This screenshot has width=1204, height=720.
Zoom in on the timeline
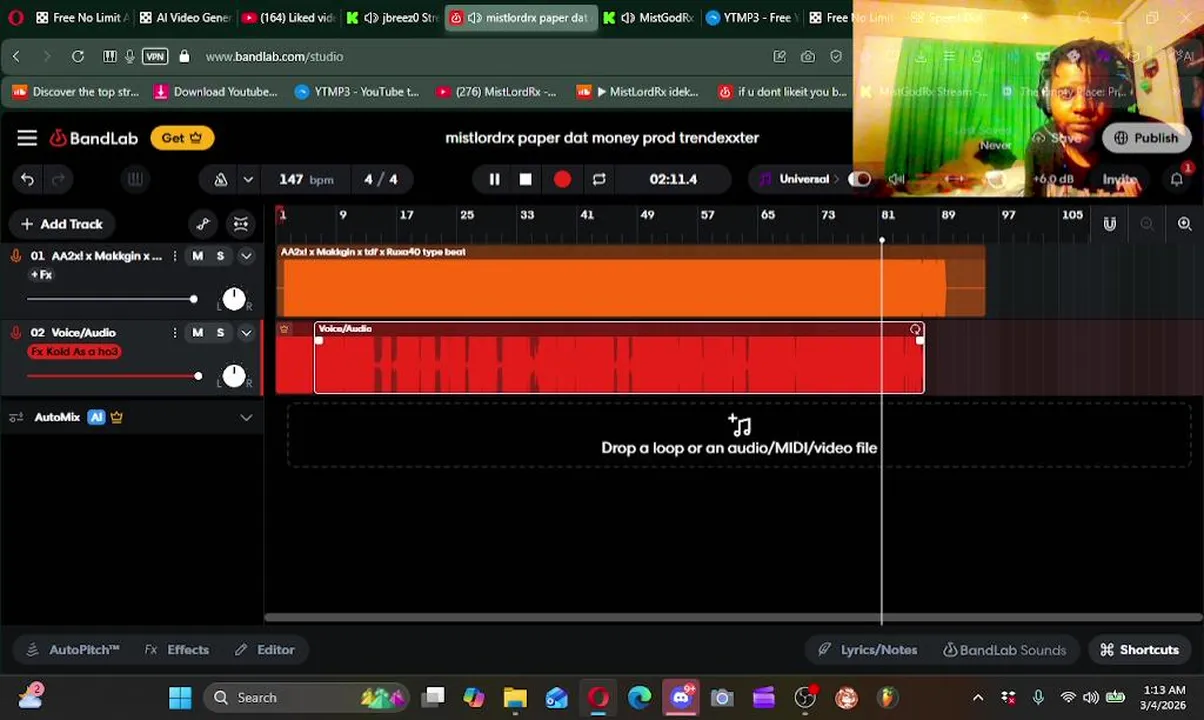[1185, 224]
